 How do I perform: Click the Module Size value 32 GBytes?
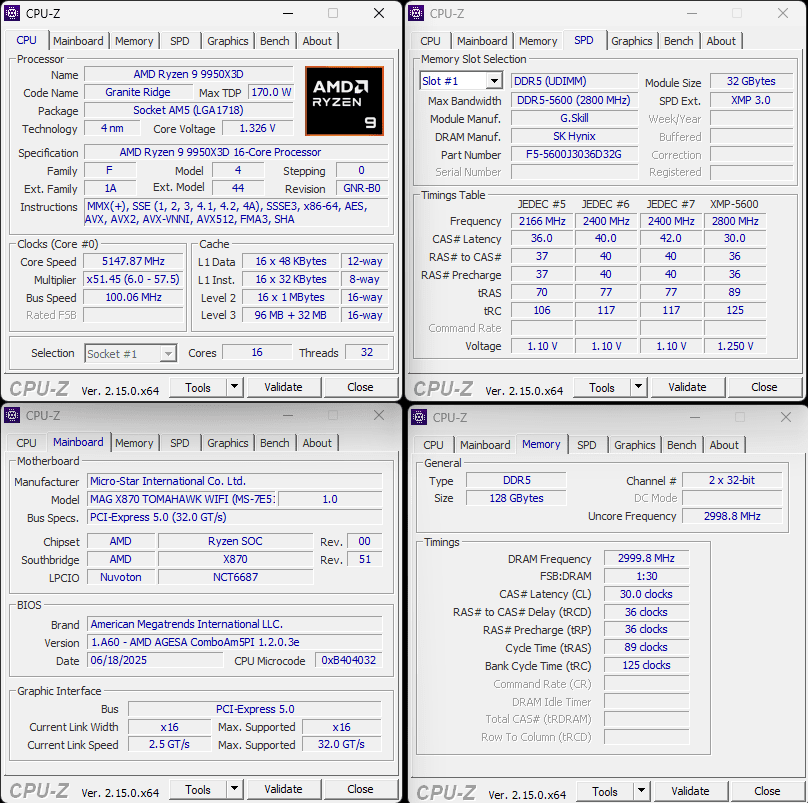tap(751, 81)
